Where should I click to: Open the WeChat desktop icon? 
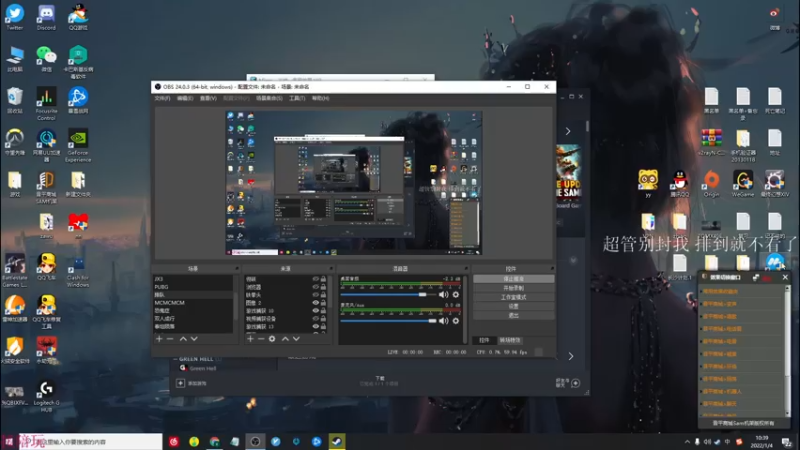click(46, 59)
